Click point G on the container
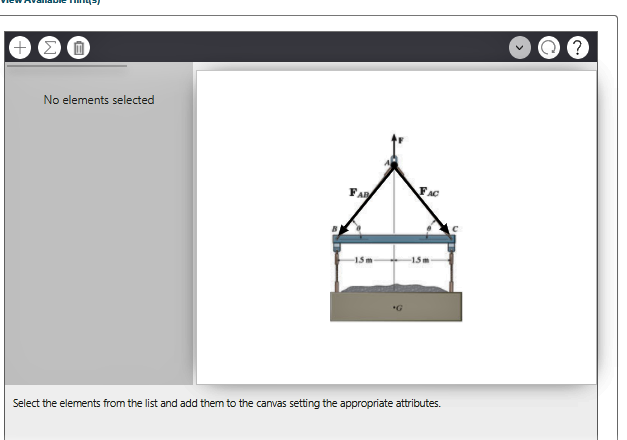This screenshot has height=440, width=627. (x=397, y=308)
